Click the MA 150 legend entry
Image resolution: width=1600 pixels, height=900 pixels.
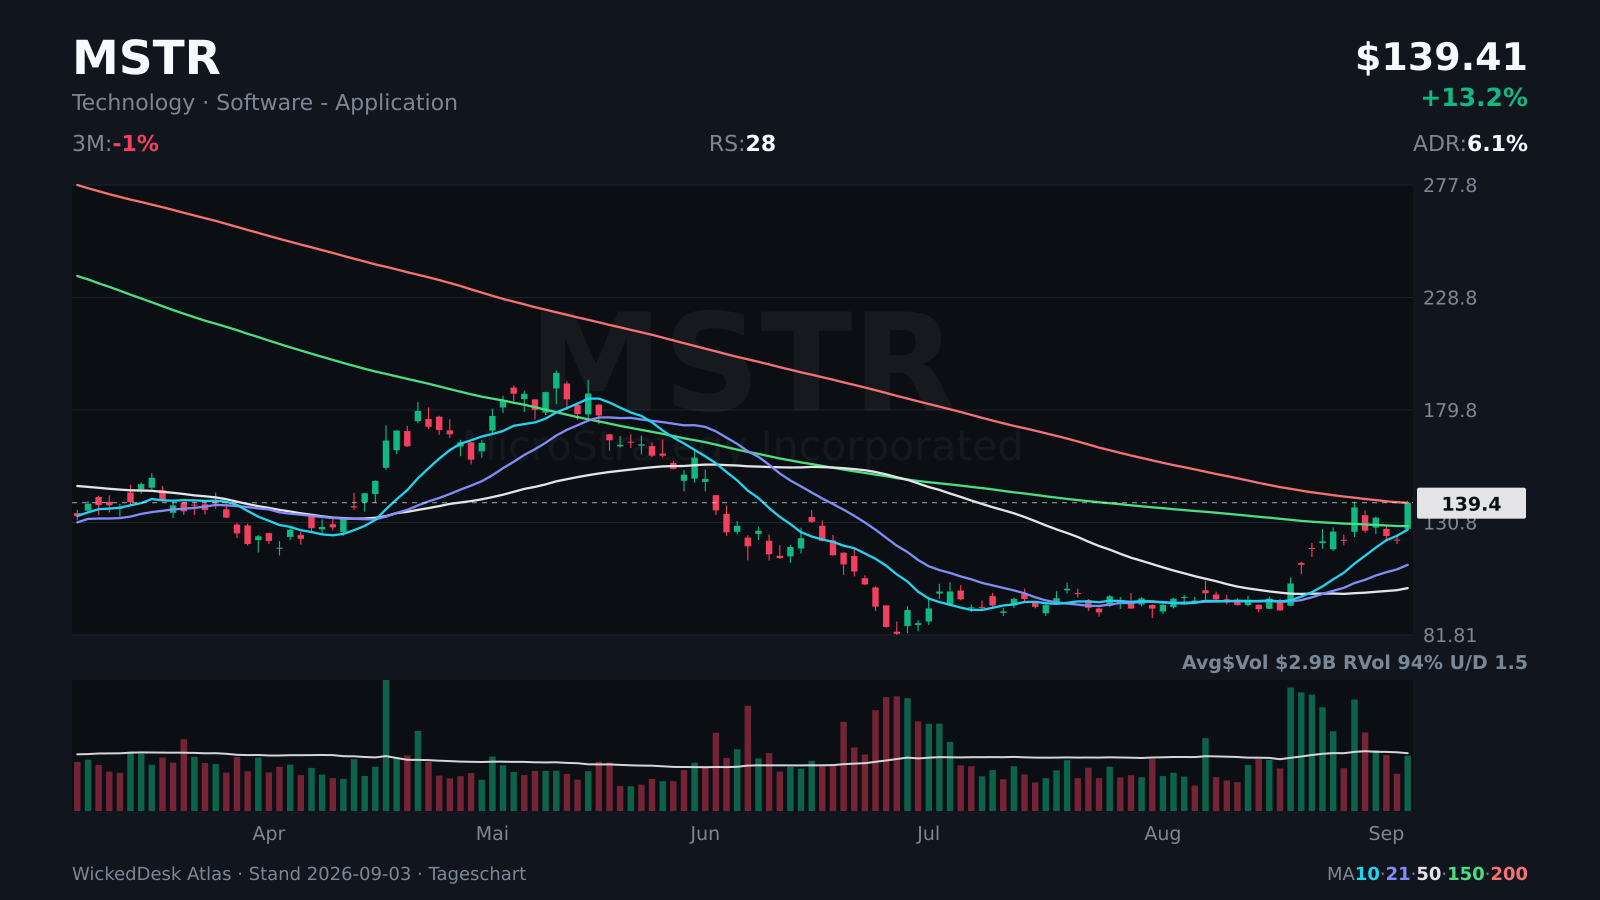1466,874
